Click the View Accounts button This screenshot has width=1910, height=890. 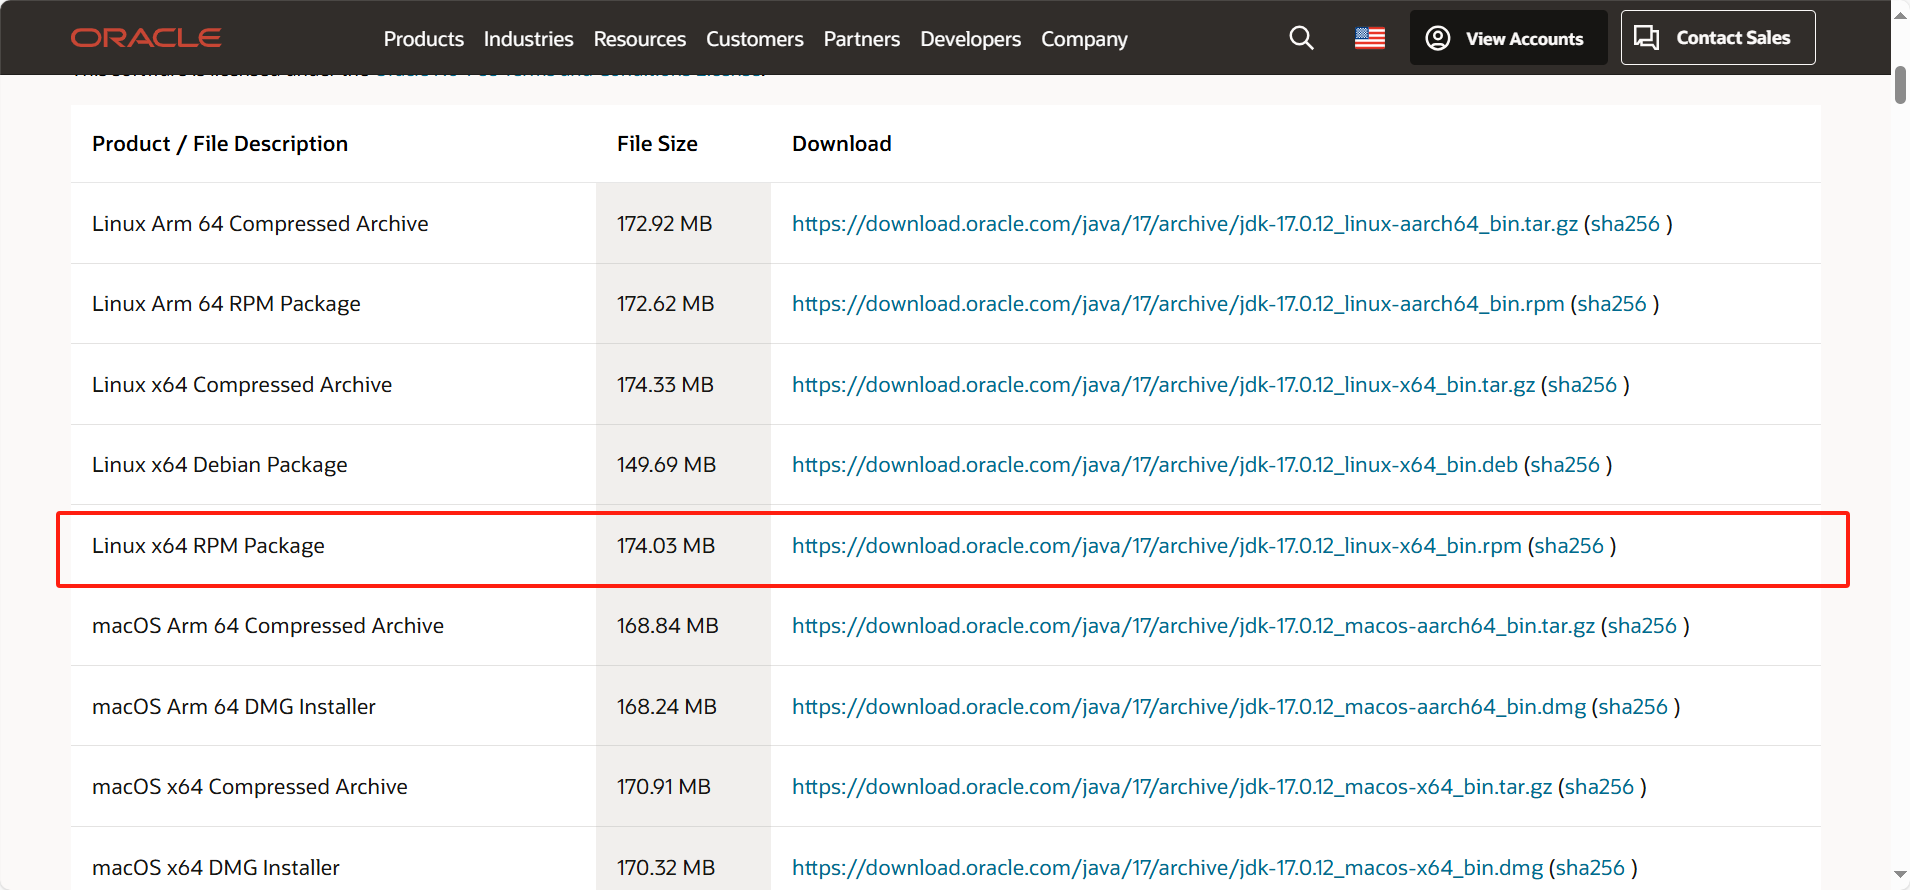1508,38
